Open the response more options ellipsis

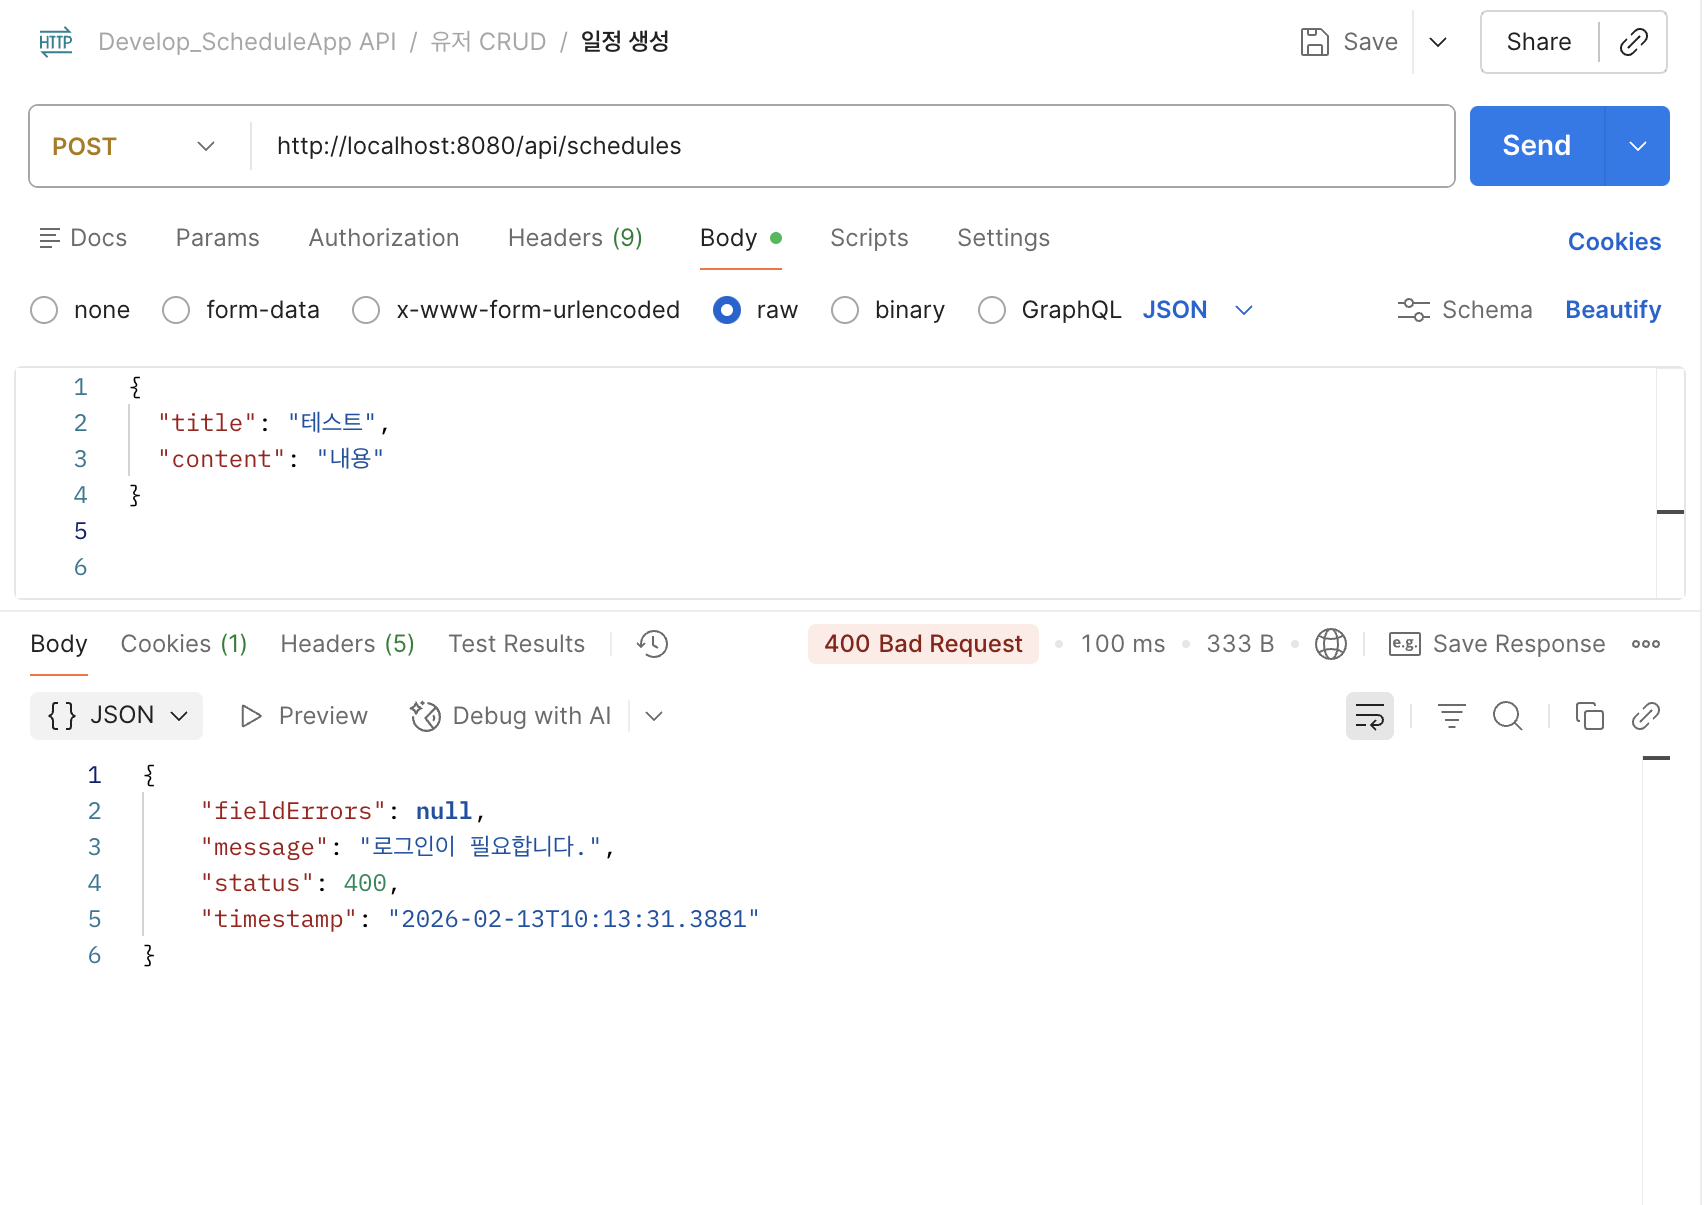pyautogui.click(x=1645, y=644)
